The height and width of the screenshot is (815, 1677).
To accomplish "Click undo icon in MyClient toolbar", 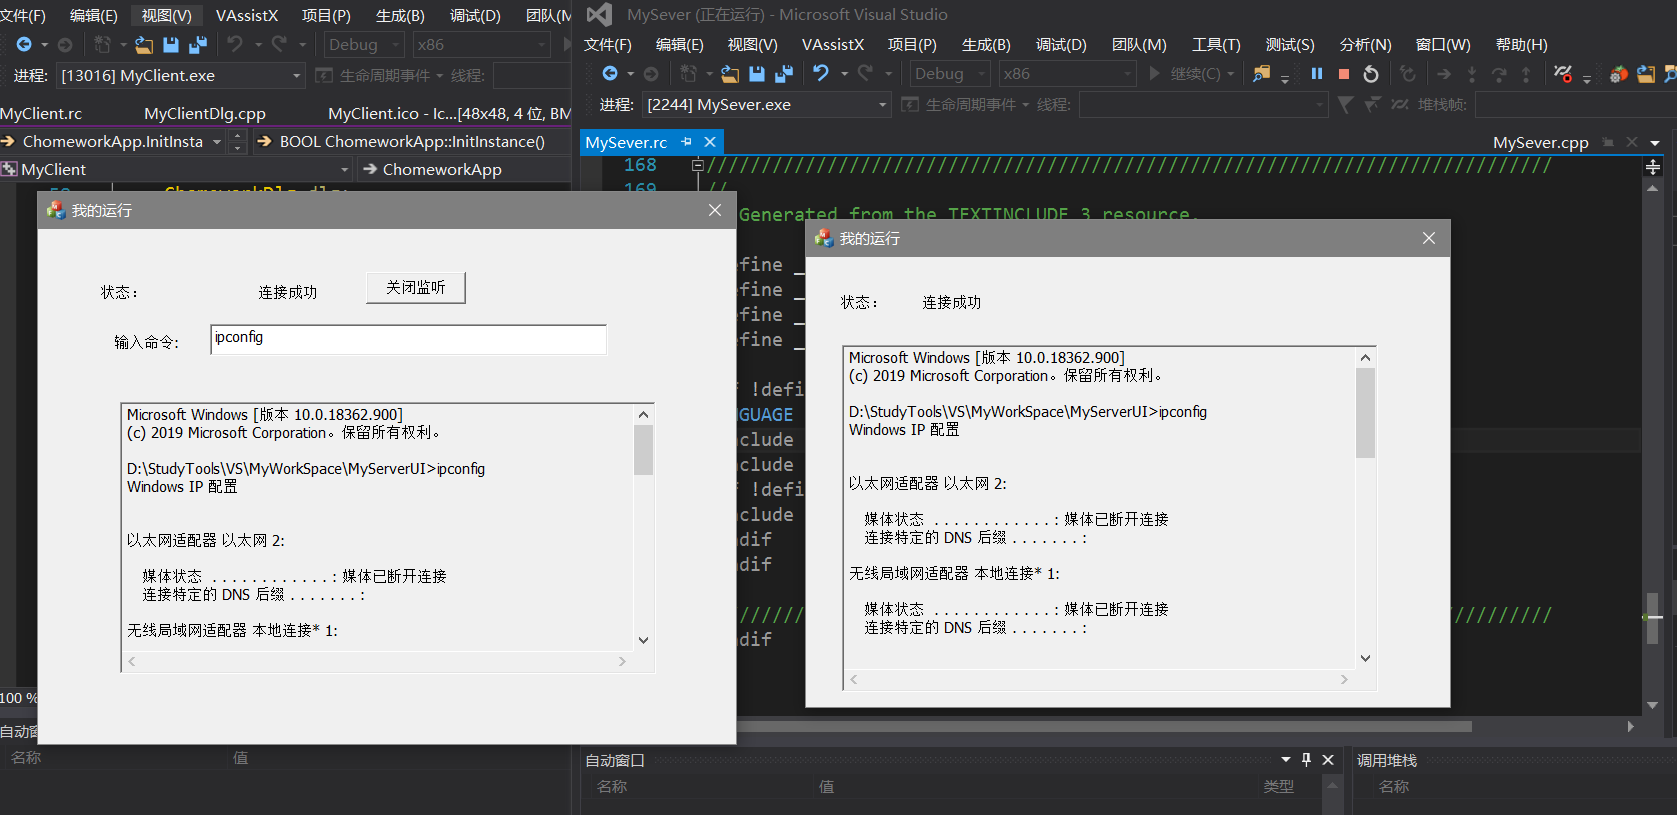I will click(235, 45).
